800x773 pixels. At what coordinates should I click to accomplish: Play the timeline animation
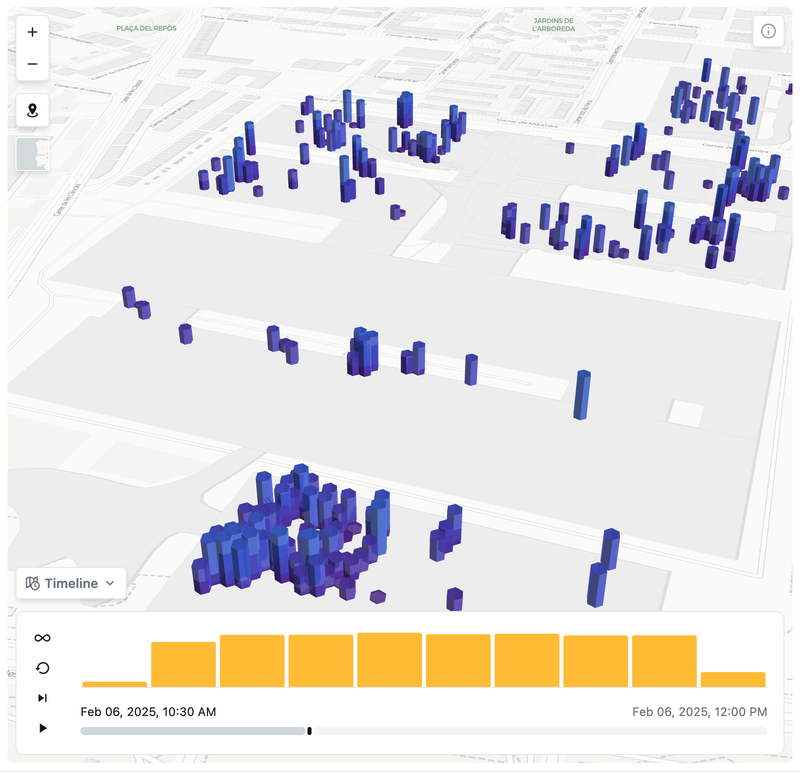[42, 728]
